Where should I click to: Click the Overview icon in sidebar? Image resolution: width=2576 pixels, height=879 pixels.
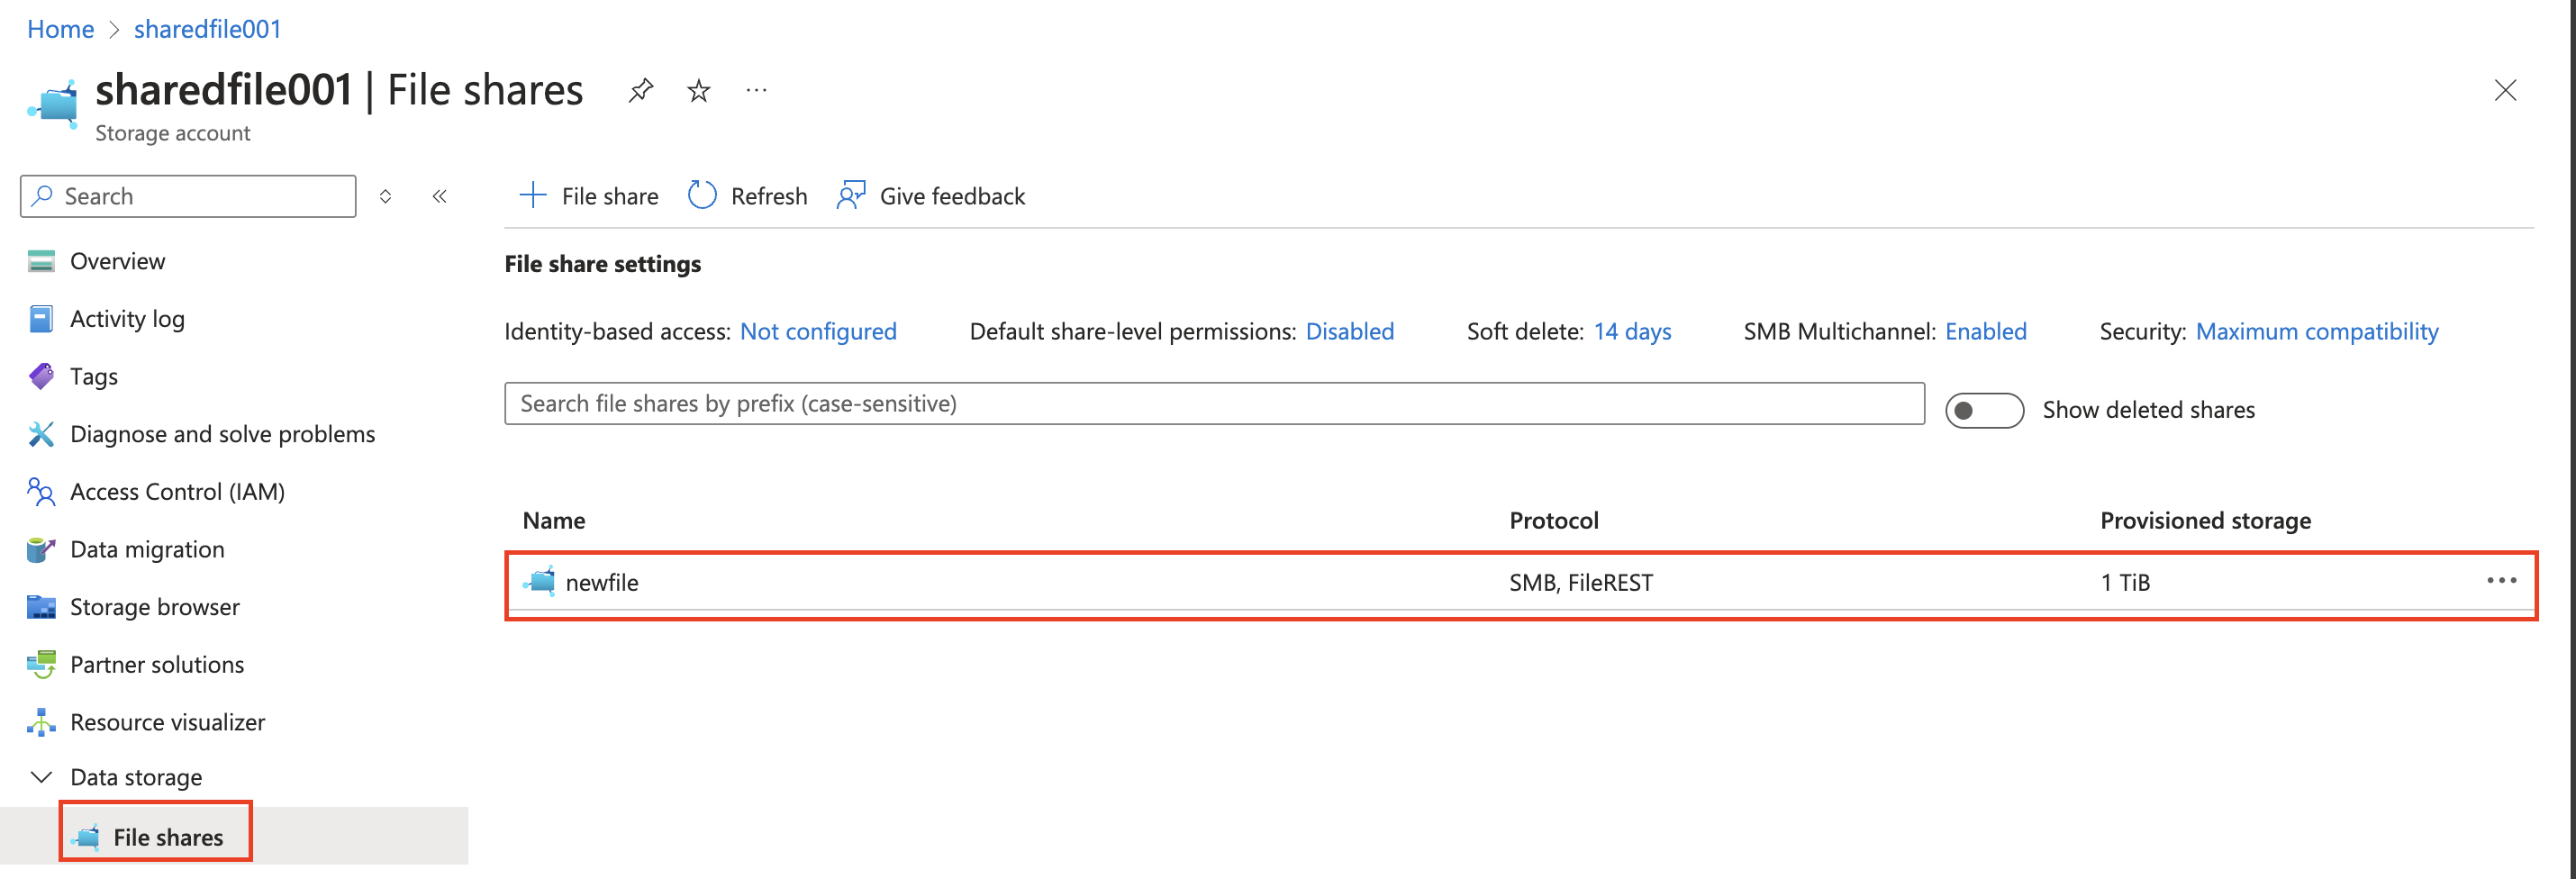point(41,261)
